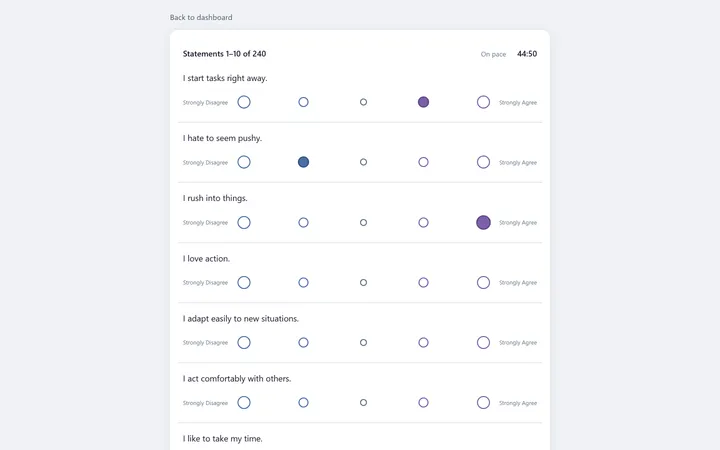The height and width of the screenshot is (450, 720).
Task: Pick neutral option for 'I start tasks right away'
Action: point(363,102)
